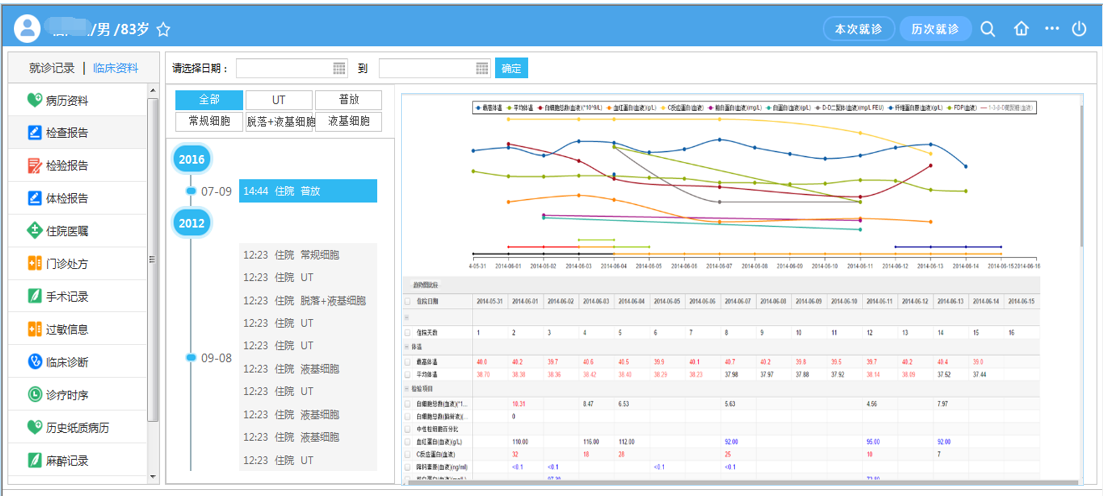Tick the 血红蛋白(血液) row checkbox

pos(408,441)
